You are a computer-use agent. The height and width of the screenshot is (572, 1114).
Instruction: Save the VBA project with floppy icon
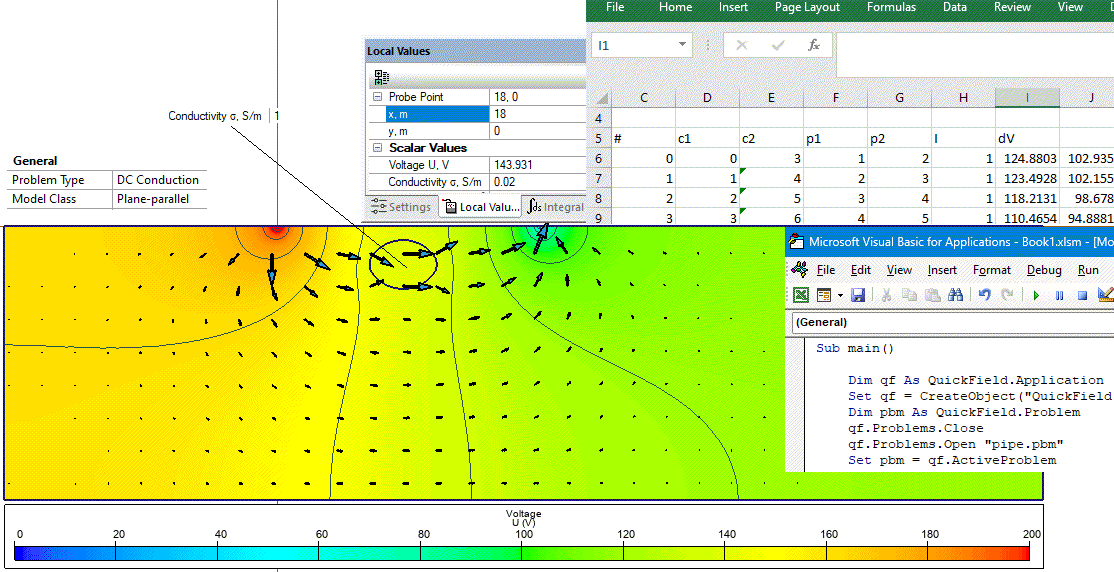pos(858,295)
